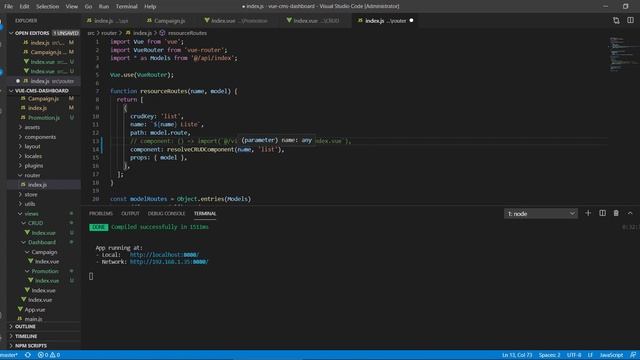This screenshot has width=640, height=360.
Task: Open changes compare icon in editor toolbar
Action: [x=616, y=20]
